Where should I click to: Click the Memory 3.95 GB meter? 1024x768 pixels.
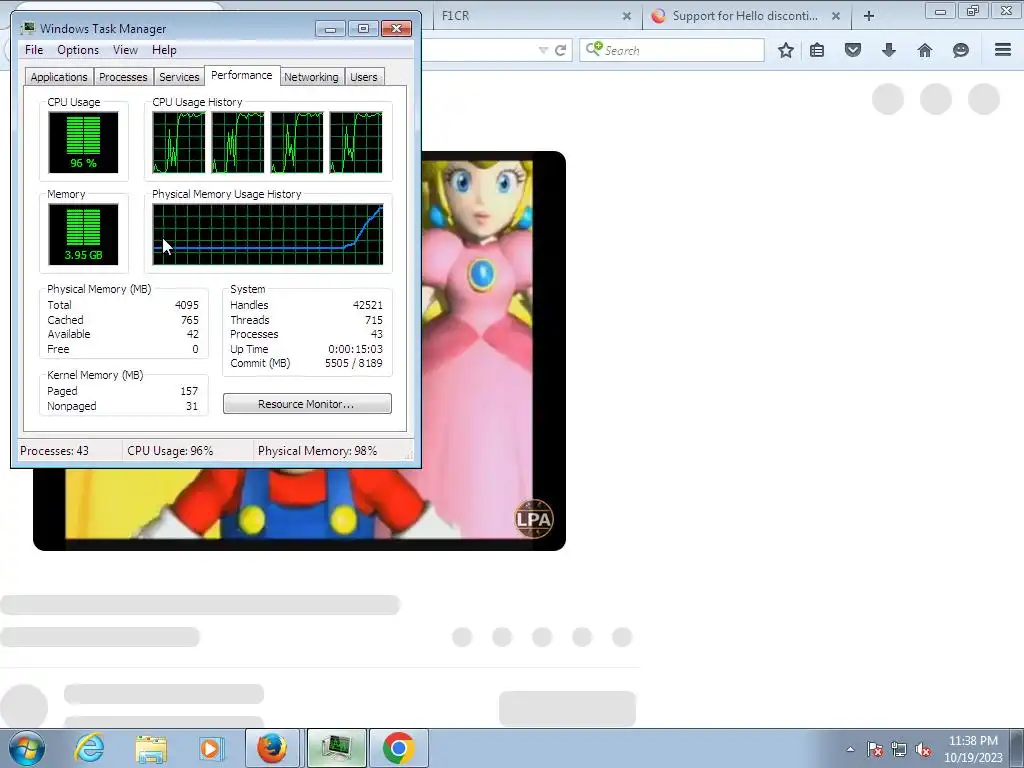click(83, 234)
